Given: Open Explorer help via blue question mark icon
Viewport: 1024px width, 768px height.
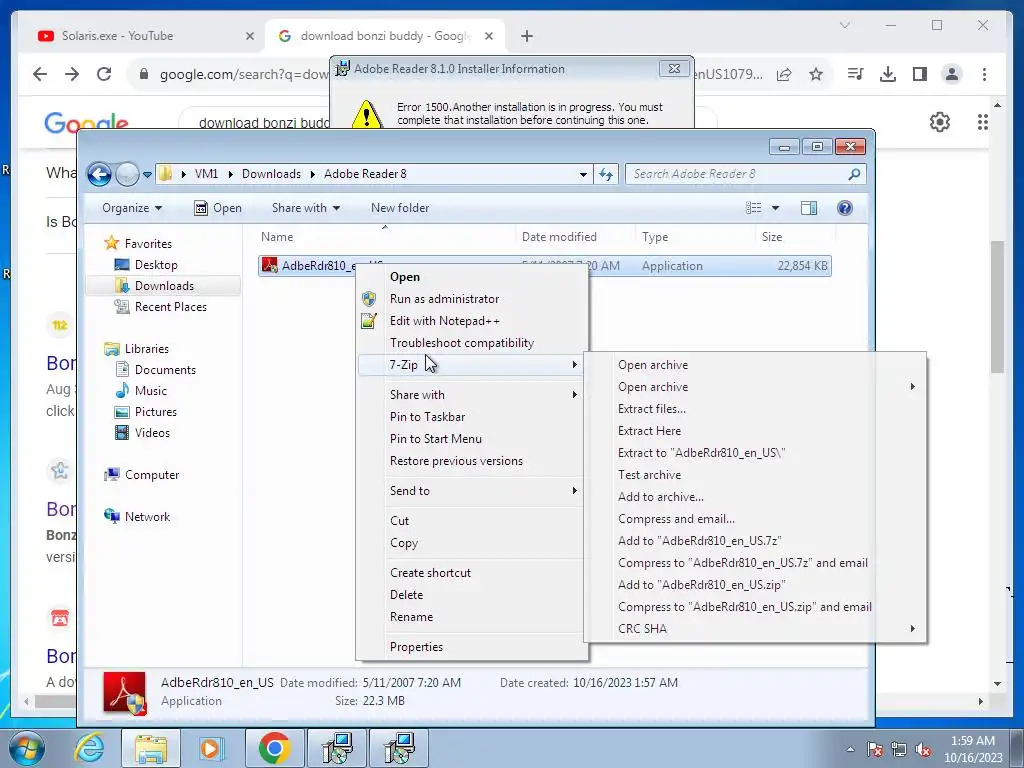Looking at the screenshot, I should tap(844, 208).
